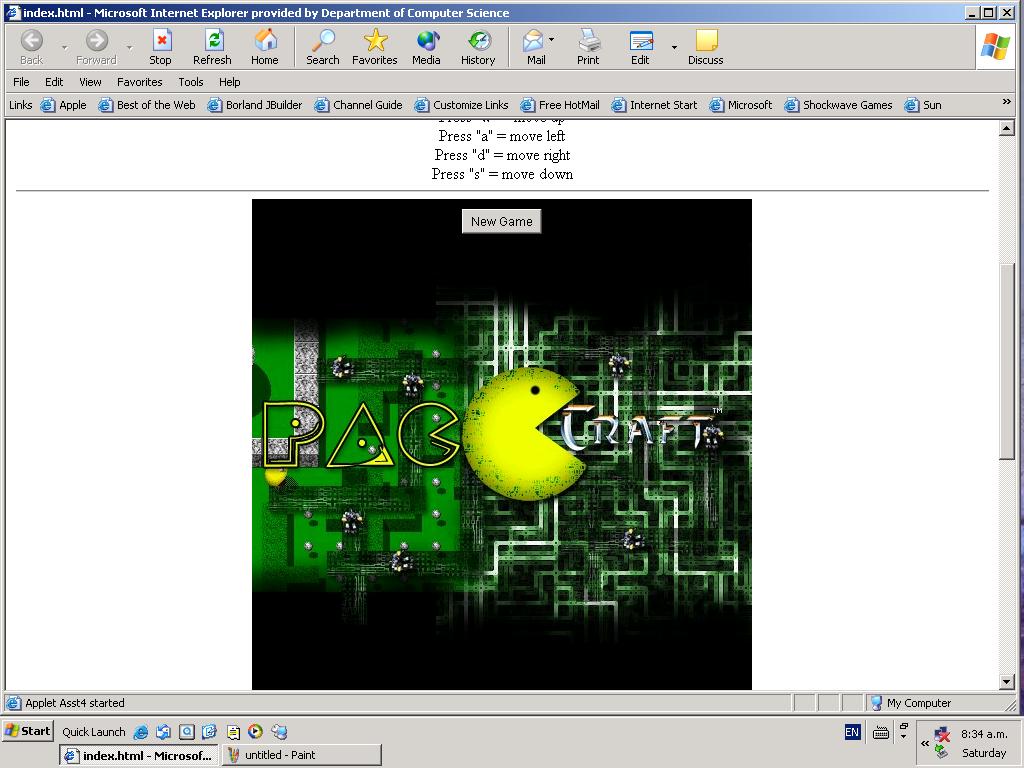The height and width of the screenshot is (768, 1024).
Task: Open the Windows Start button
Action: 27,731
